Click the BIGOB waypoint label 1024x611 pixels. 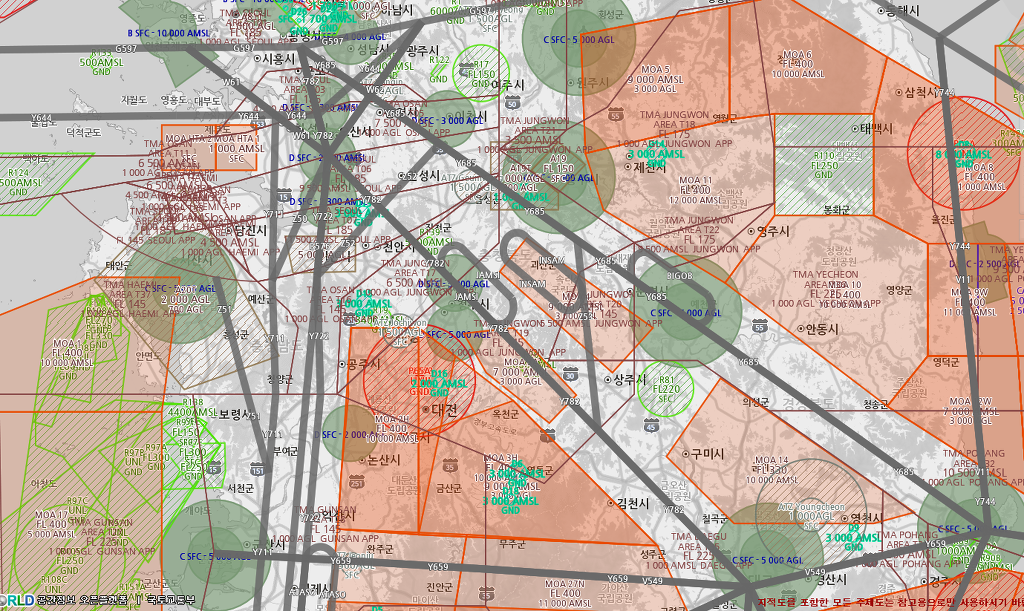coord(679,276)
